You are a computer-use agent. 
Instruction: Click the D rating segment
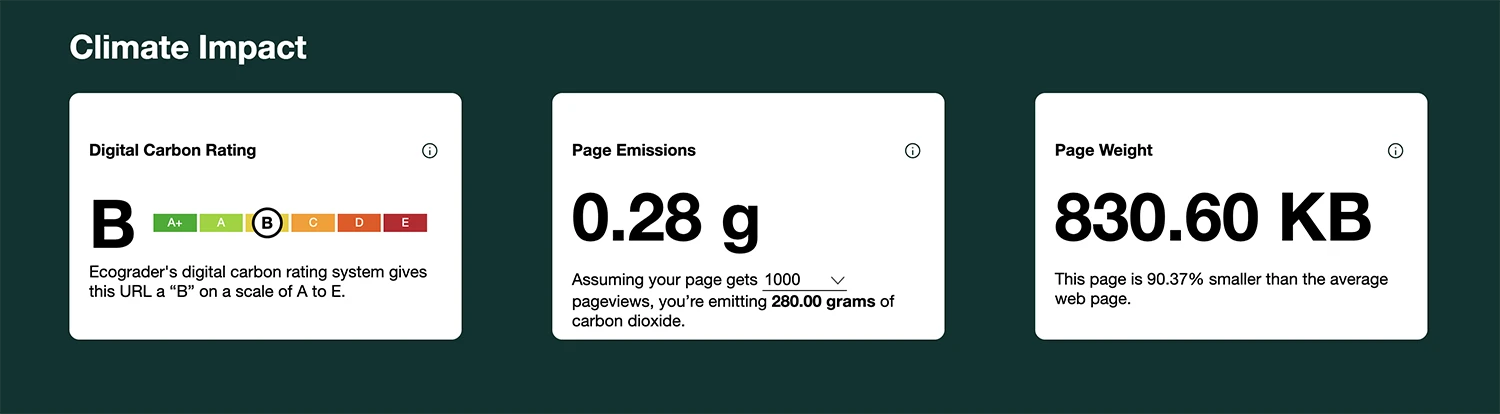point(359,223)
